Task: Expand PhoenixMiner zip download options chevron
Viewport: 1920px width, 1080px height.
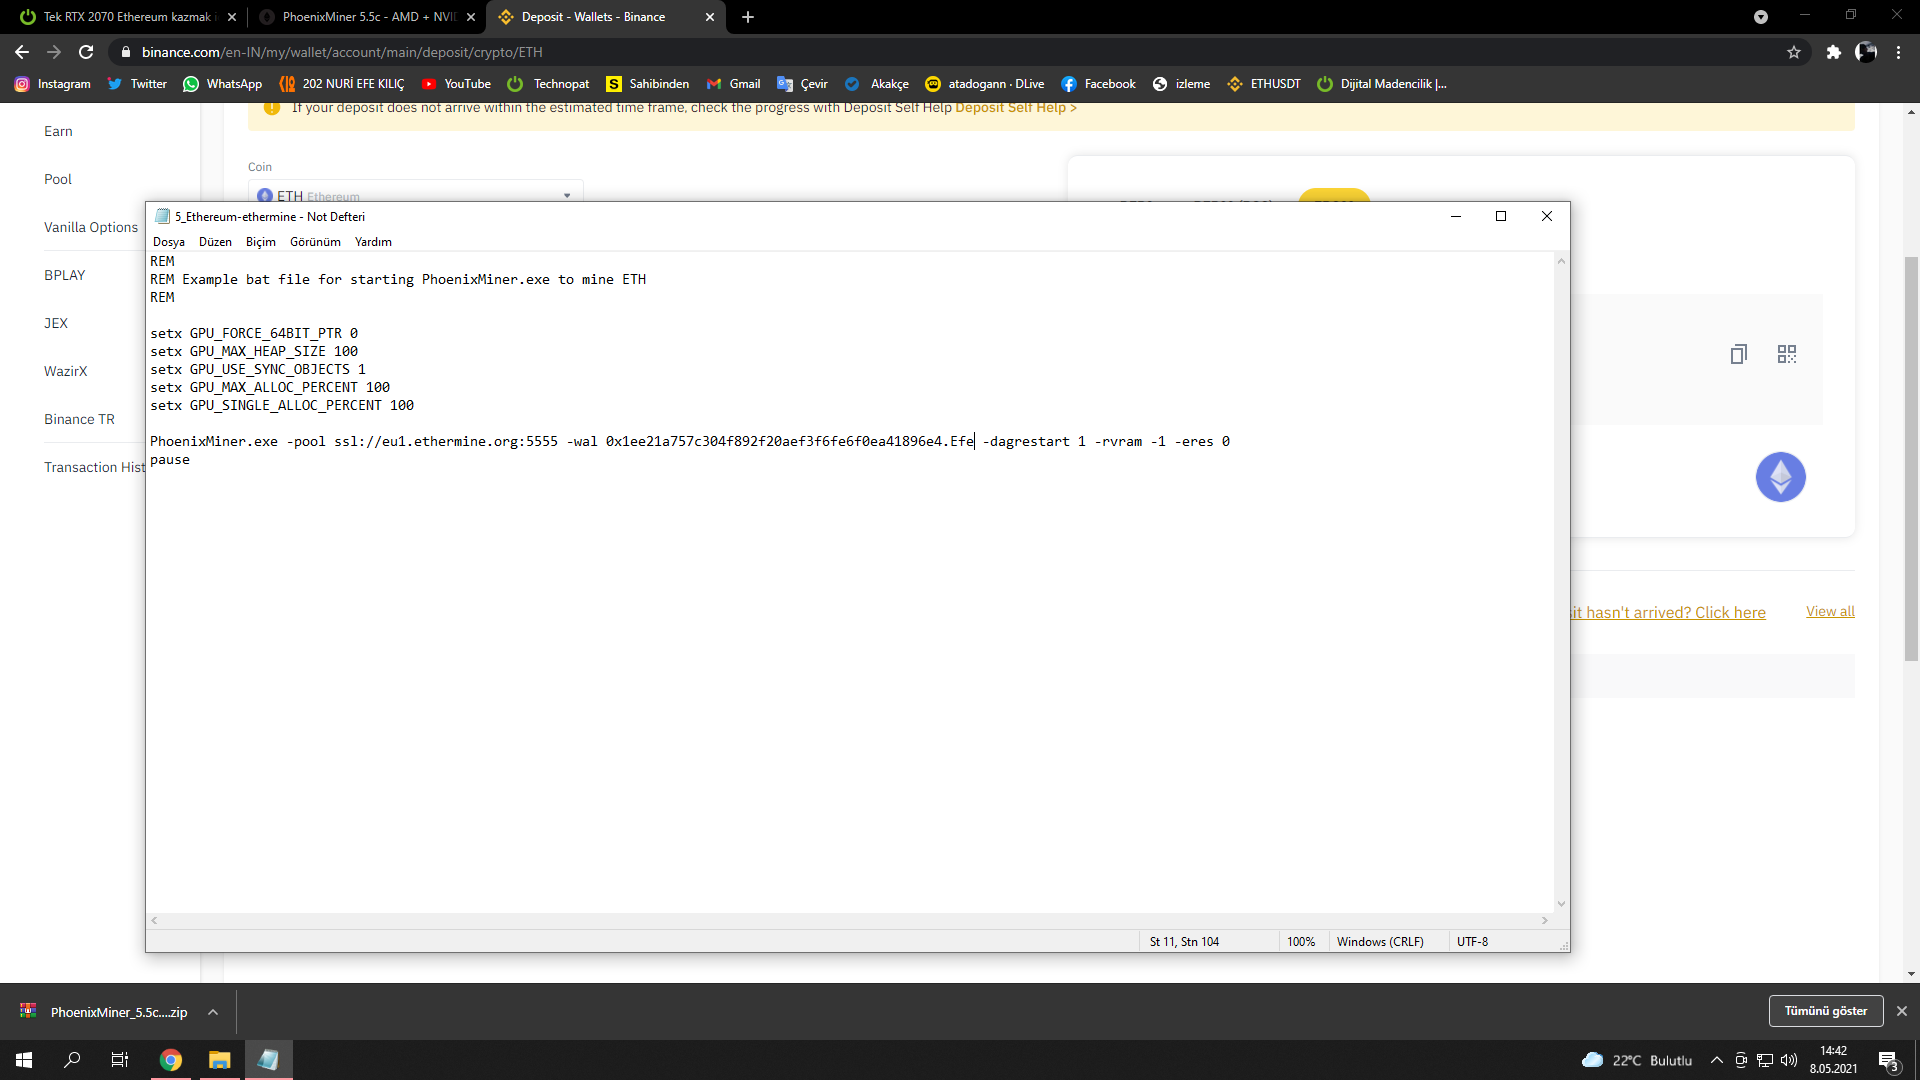Action: tap(213, 1012)
